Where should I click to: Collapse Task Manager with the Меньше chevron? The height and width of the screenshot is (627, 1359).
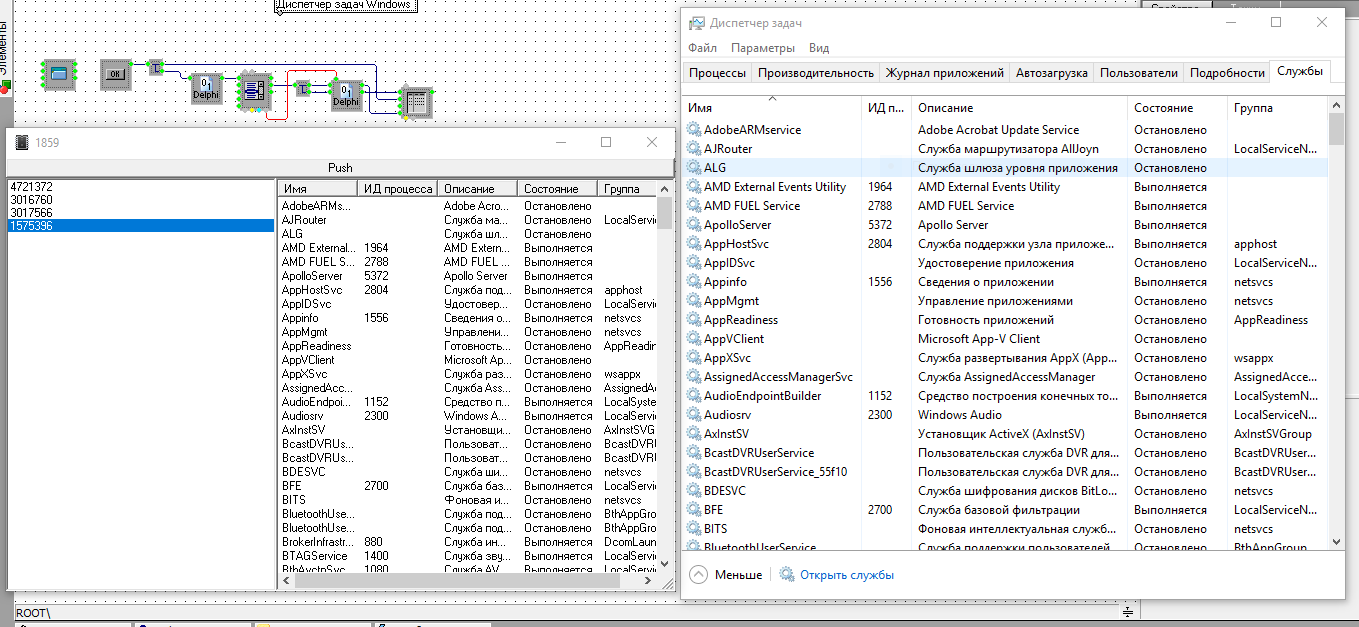click(x=699, y=575)
